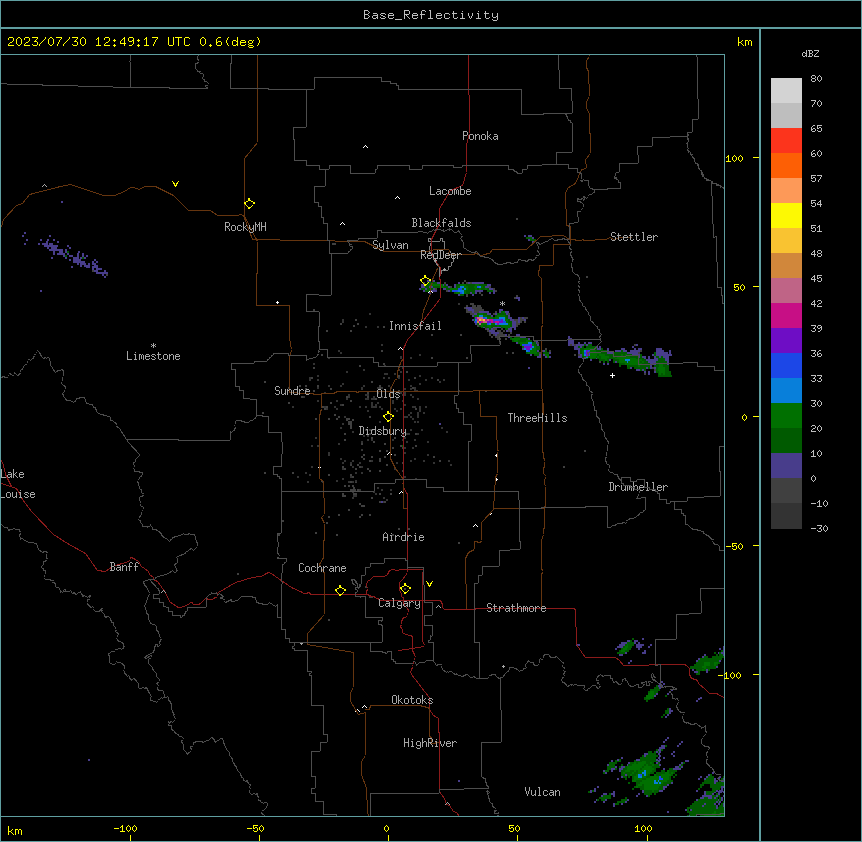Click the yellow v marker northwest of RockyMH
Viewport: 862px width, 842px height.
[x=175, y=184]
